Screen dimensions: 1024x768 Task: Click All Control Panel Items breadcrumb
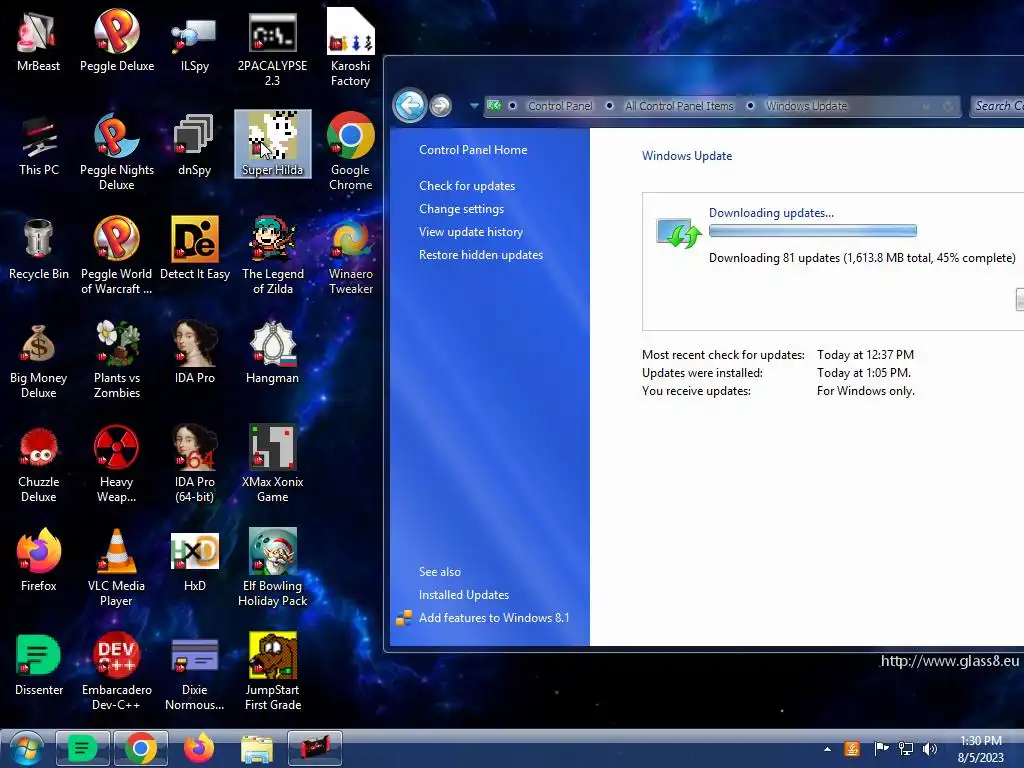pos(679,106)
